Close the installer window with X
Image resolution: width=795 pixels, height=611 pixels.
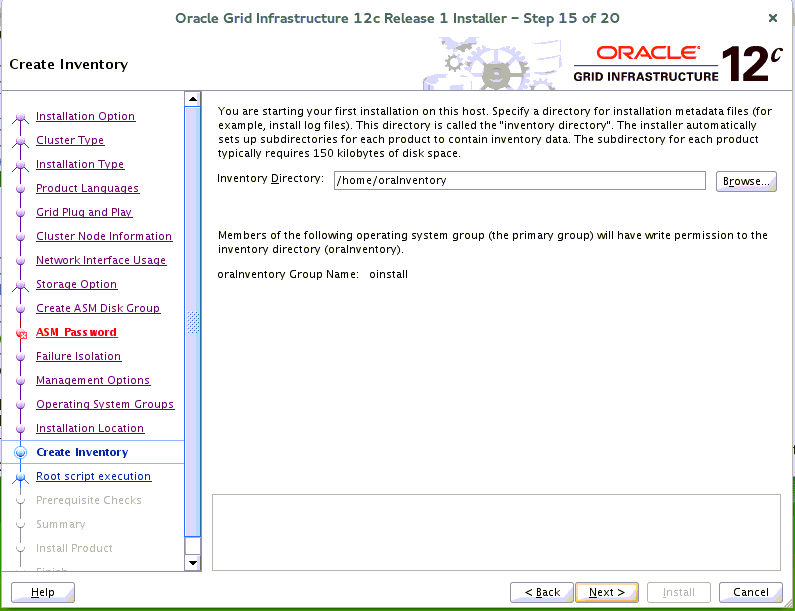773,18
